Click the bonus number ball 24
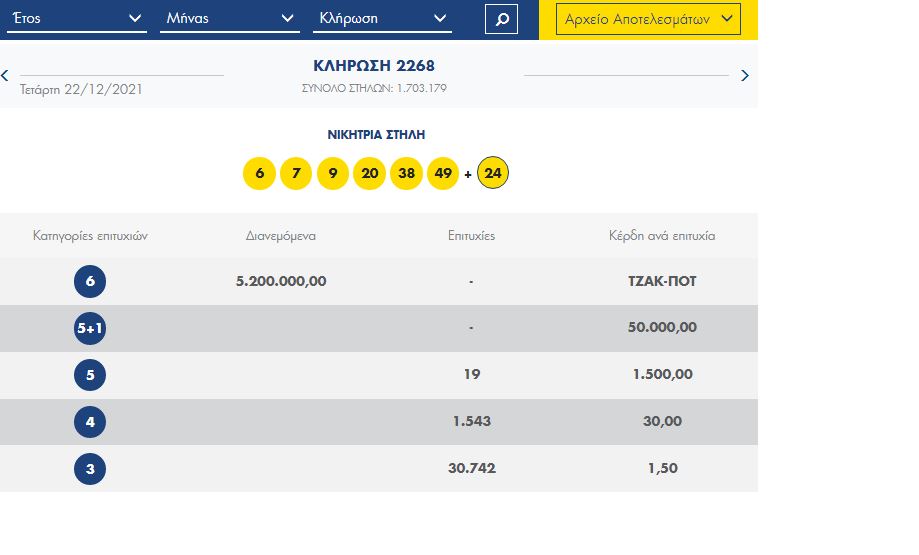Viewport: 919px width, 555px height. coord(492,174)
